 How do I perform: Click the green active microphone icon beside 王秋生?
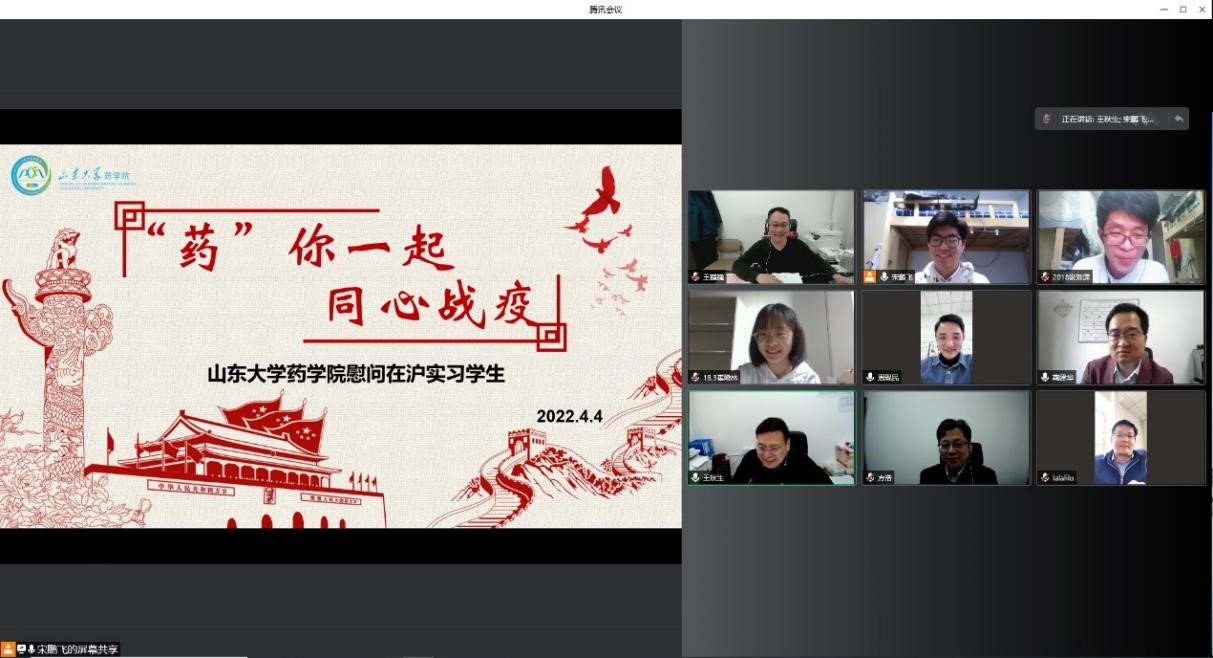point(695,478)
